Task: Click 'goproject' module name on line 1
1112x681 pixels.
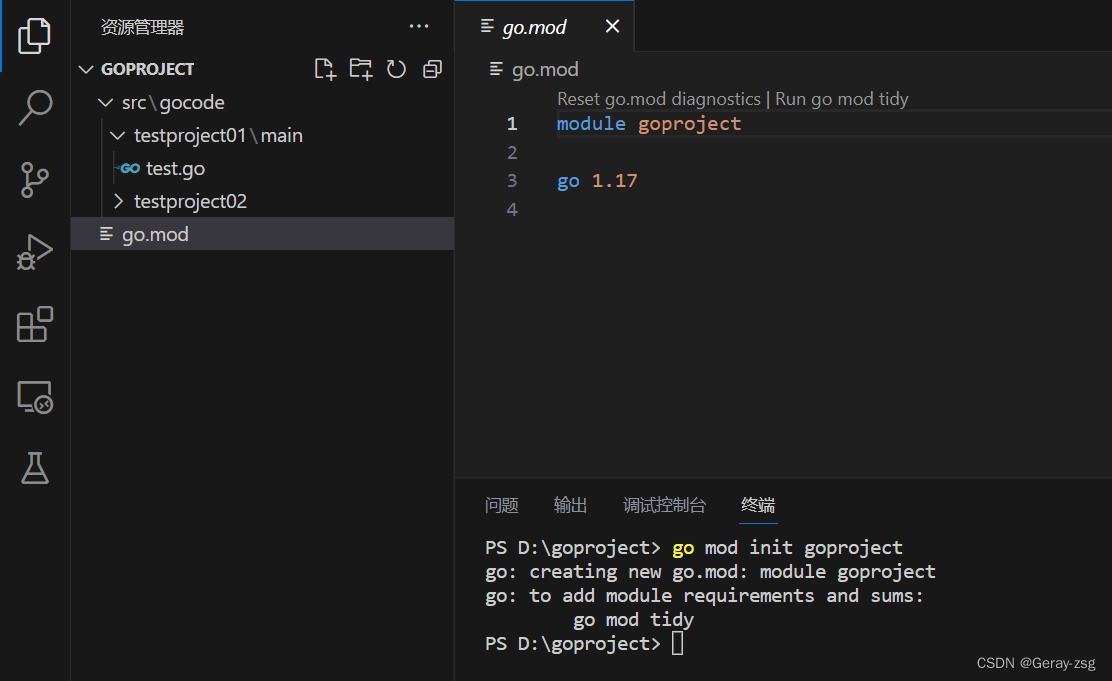Action: (689, 124)
